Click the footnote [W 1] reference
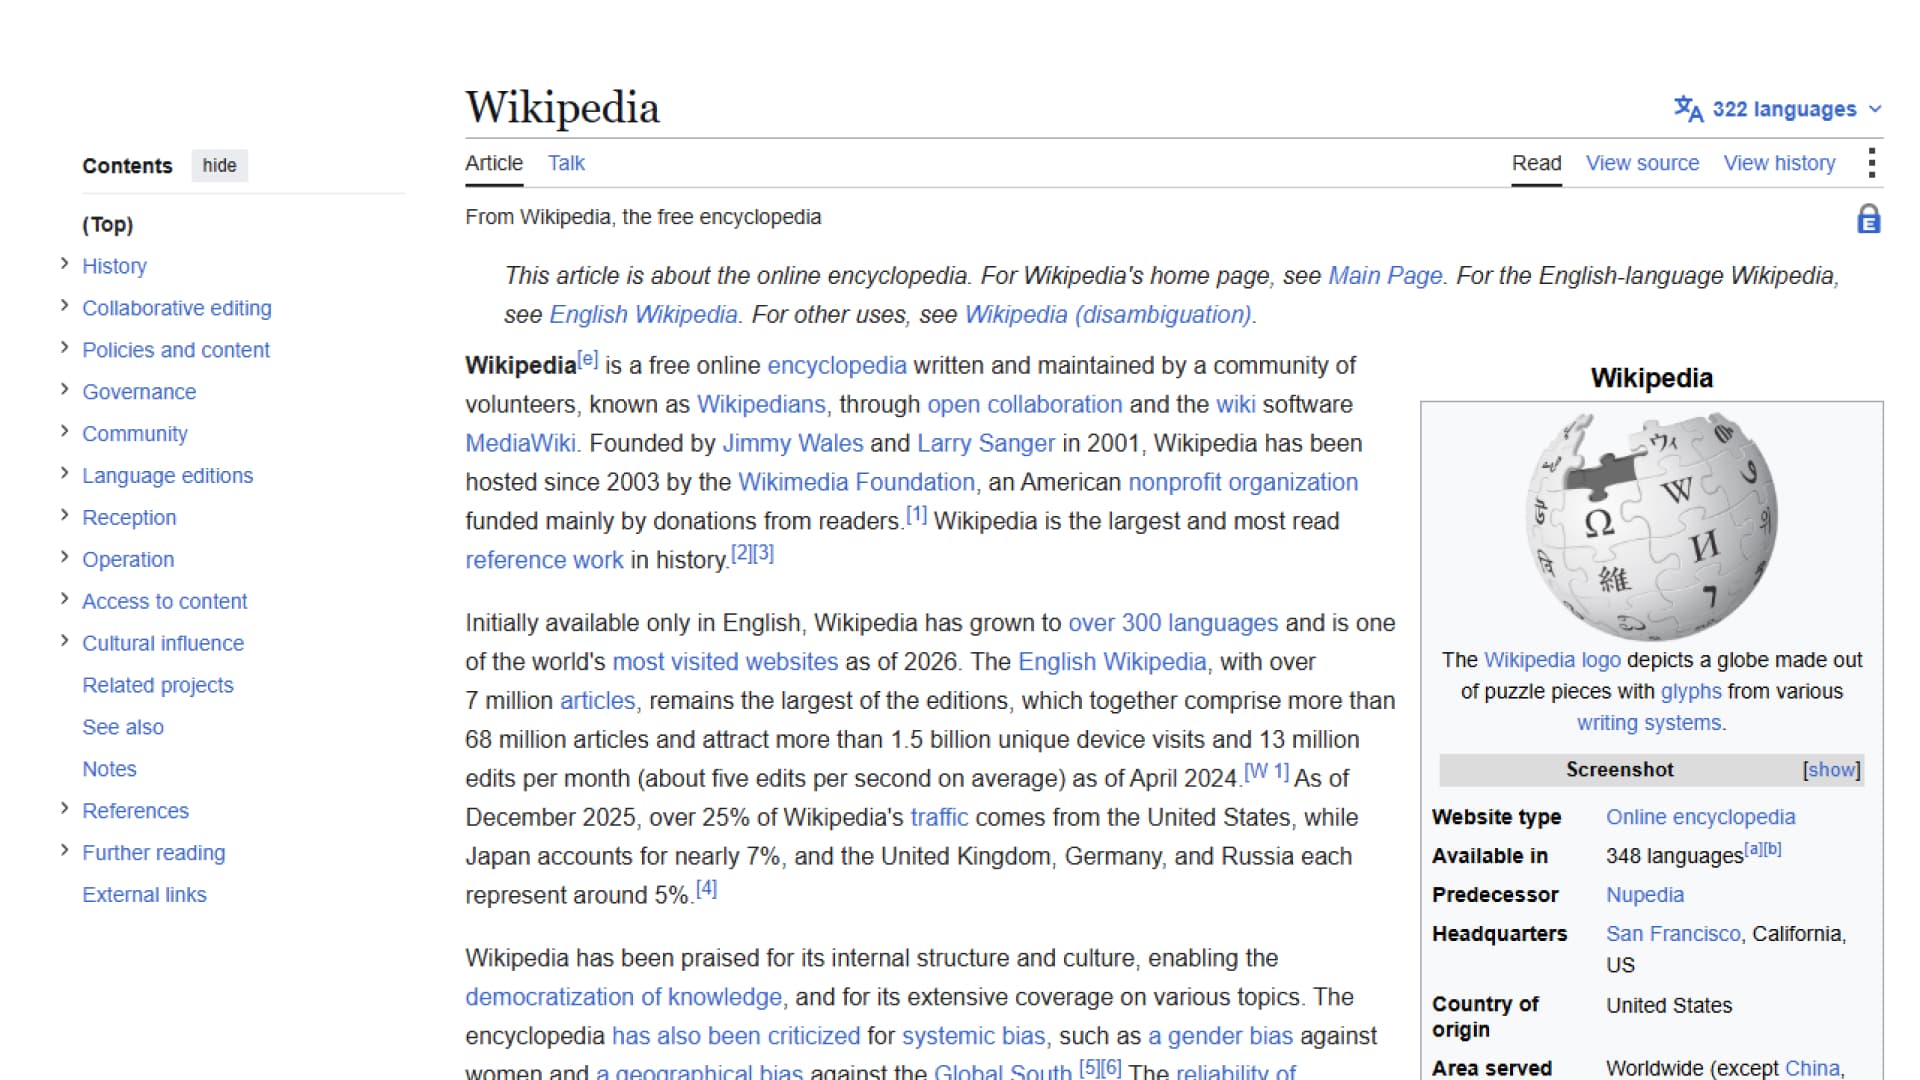Image resolution: width=1920 pixels, height=1080 pixels. click(x=1266, y=772)
